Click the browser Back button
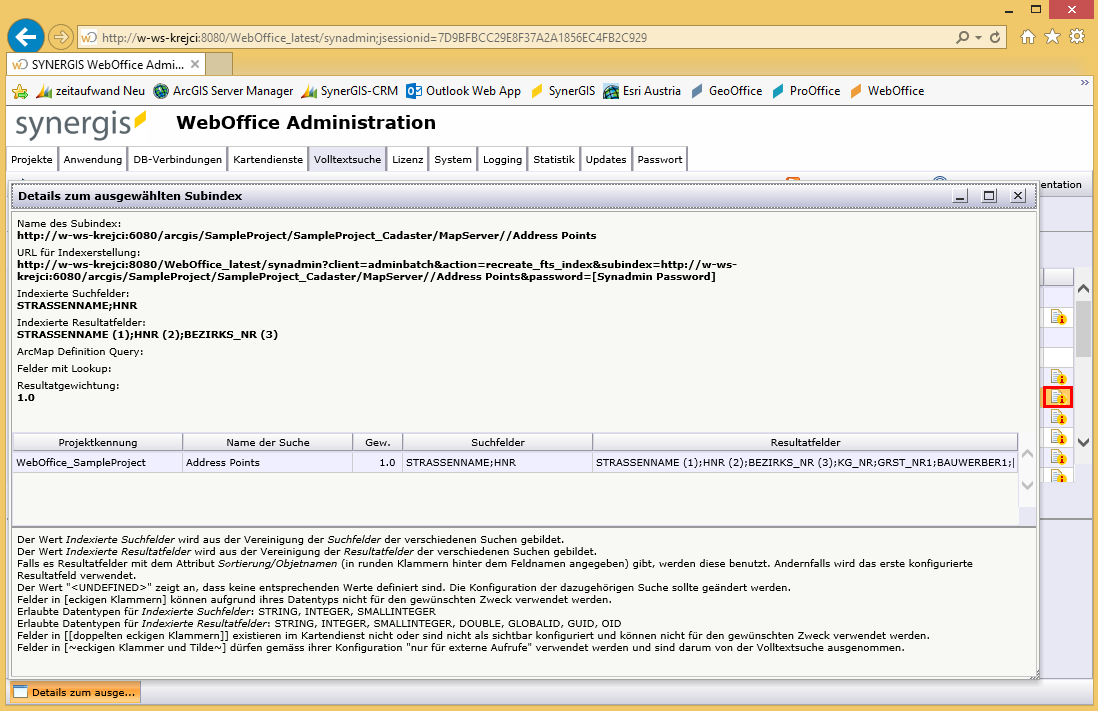Viewport: 1098px width, 711px height. tap(25, 35)
